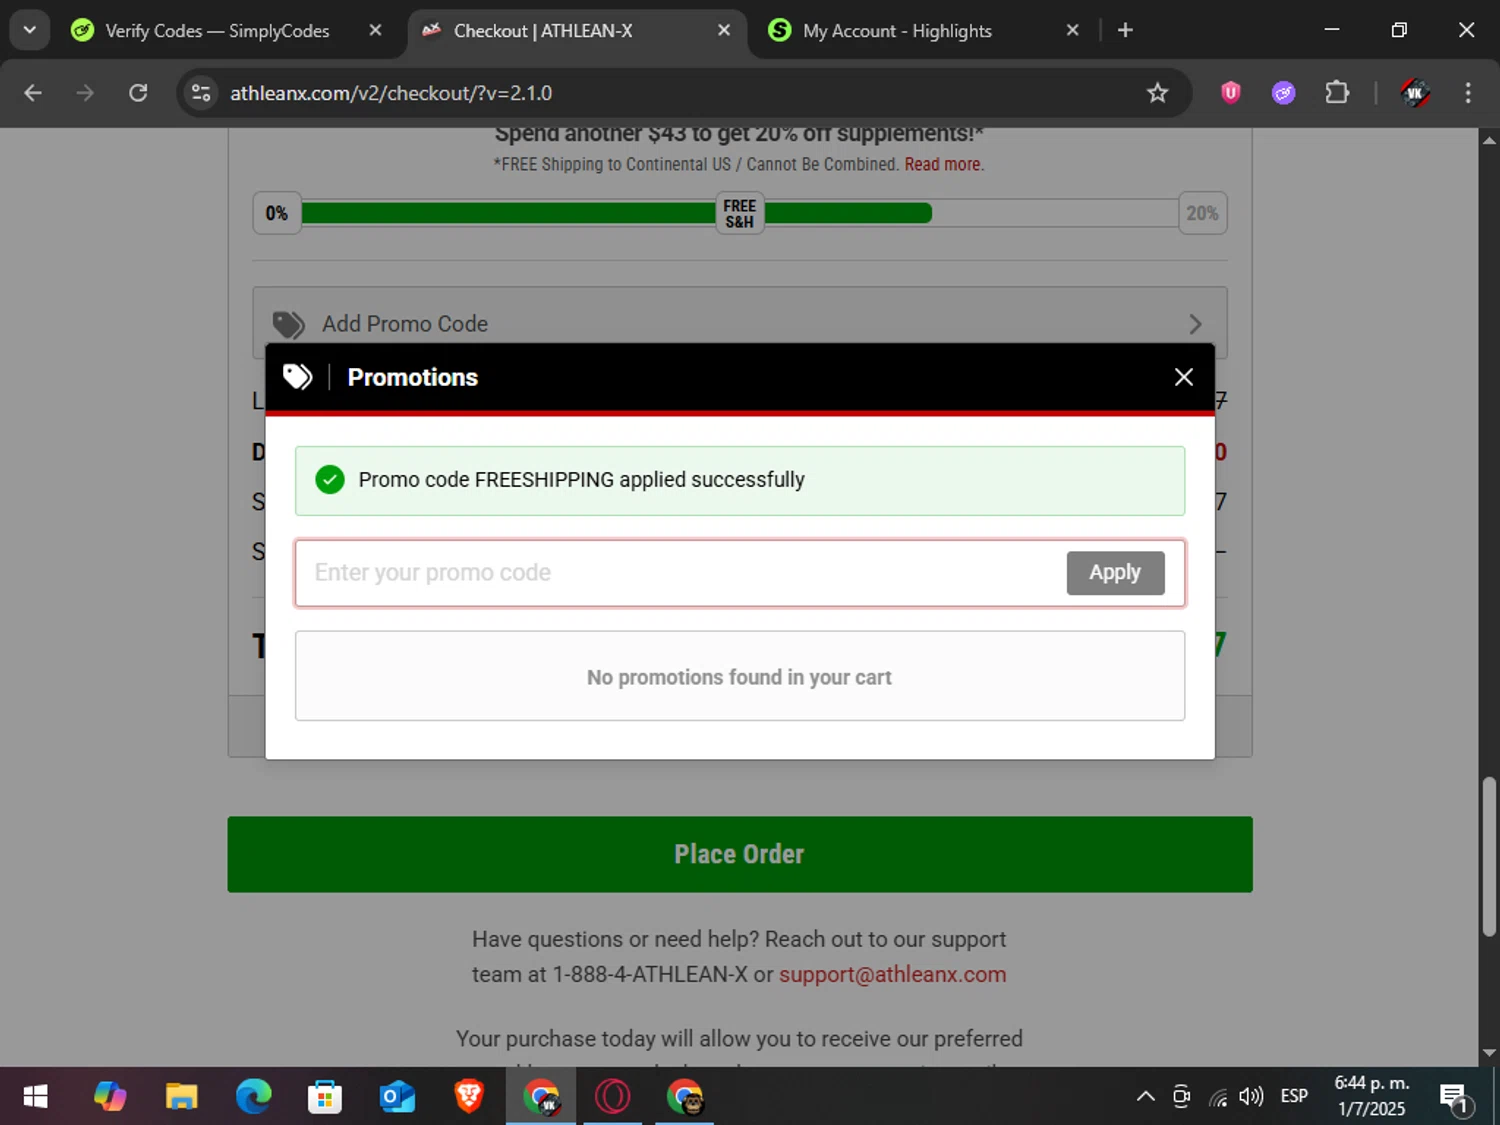
Task: Open Meet Now camera tray icon
Action: (x=1181, y=1097)
